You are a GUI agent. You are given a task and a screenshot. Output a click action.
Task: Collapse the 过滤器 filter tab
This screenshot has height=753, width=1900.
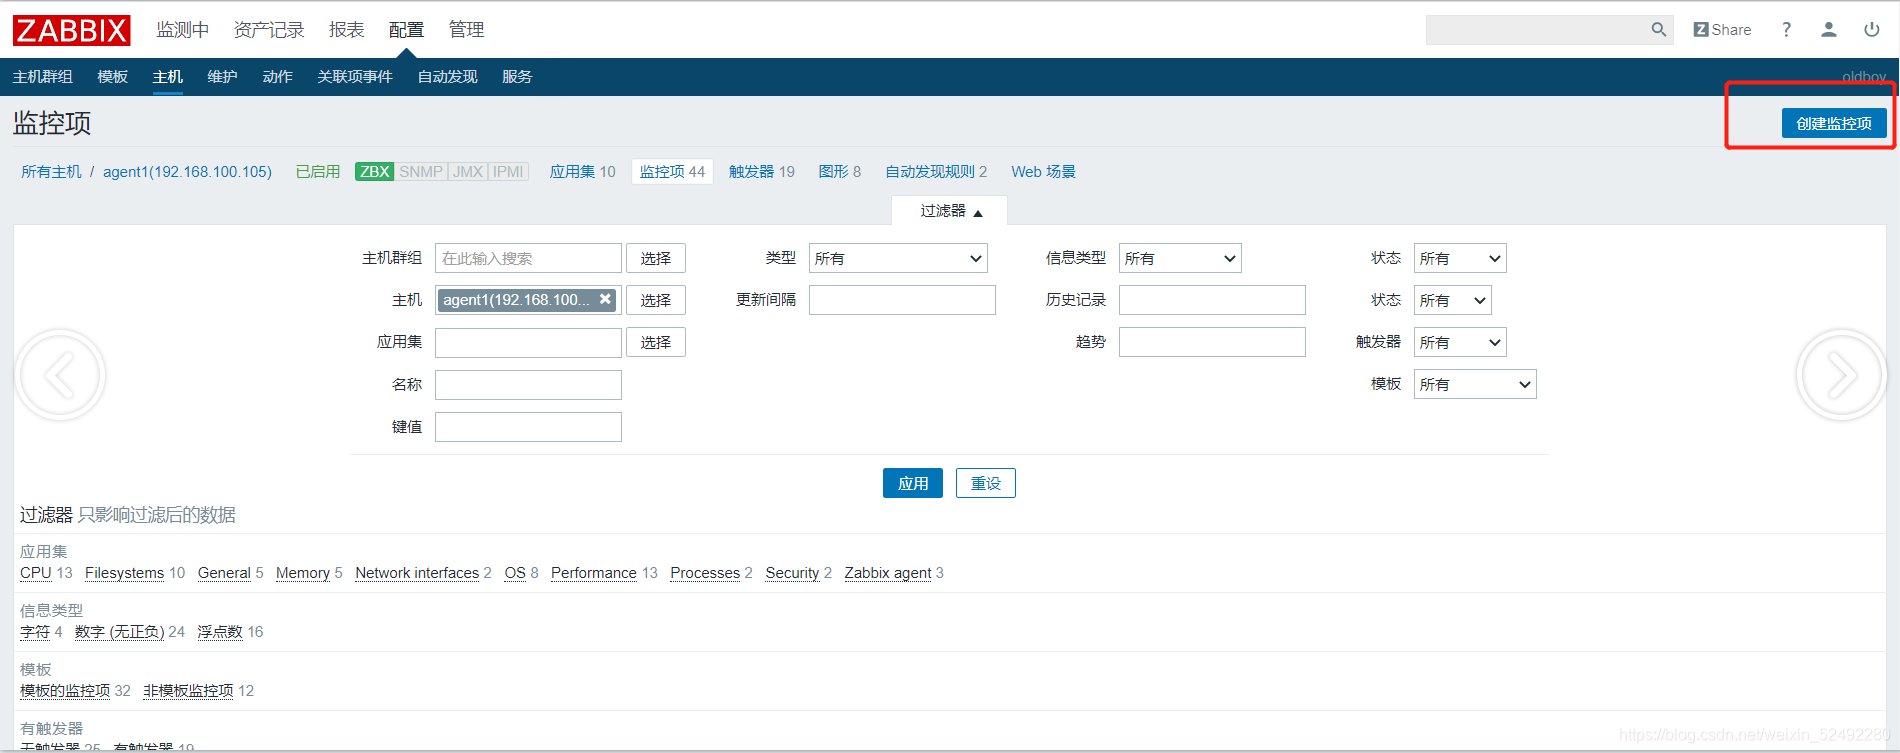click(x=950, y=211)
